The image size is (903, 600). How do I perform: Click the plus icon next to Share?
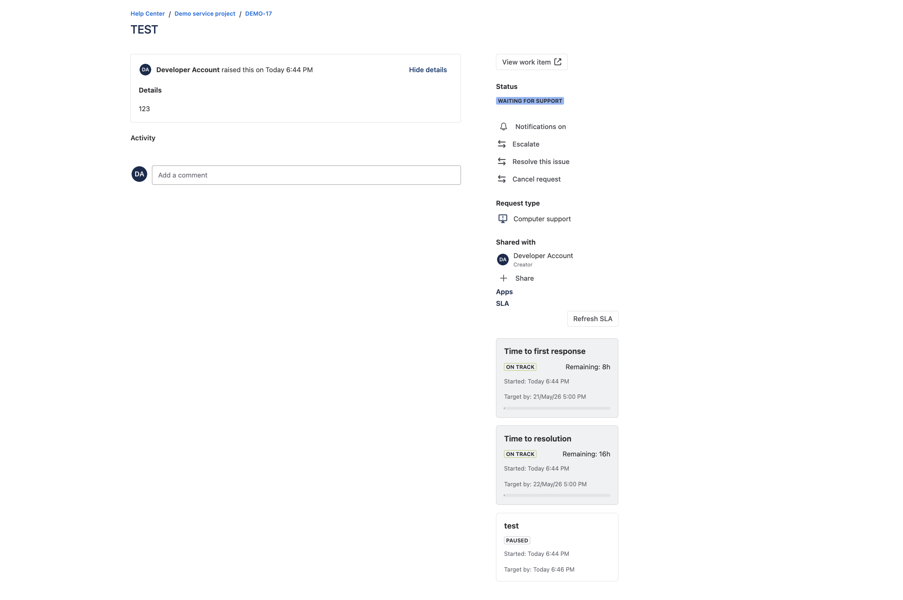tap(503, 278)
